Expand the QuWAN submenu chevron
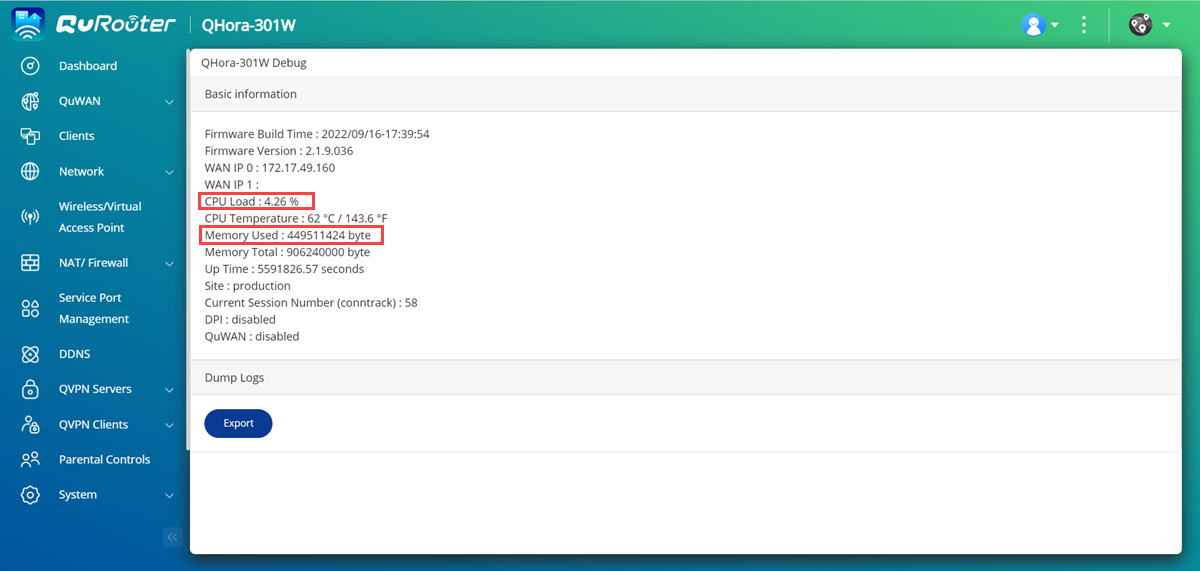This screenshot has height=571, width=1200. (x=170, y=101)
